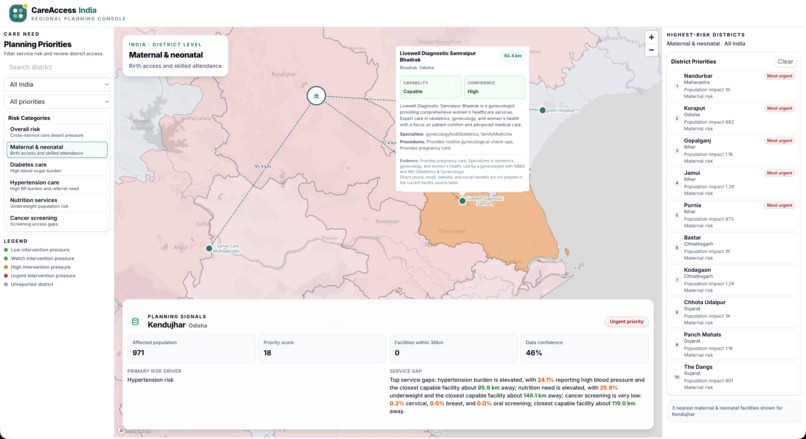Click the 92.4 km distance badge

point(512,56)
